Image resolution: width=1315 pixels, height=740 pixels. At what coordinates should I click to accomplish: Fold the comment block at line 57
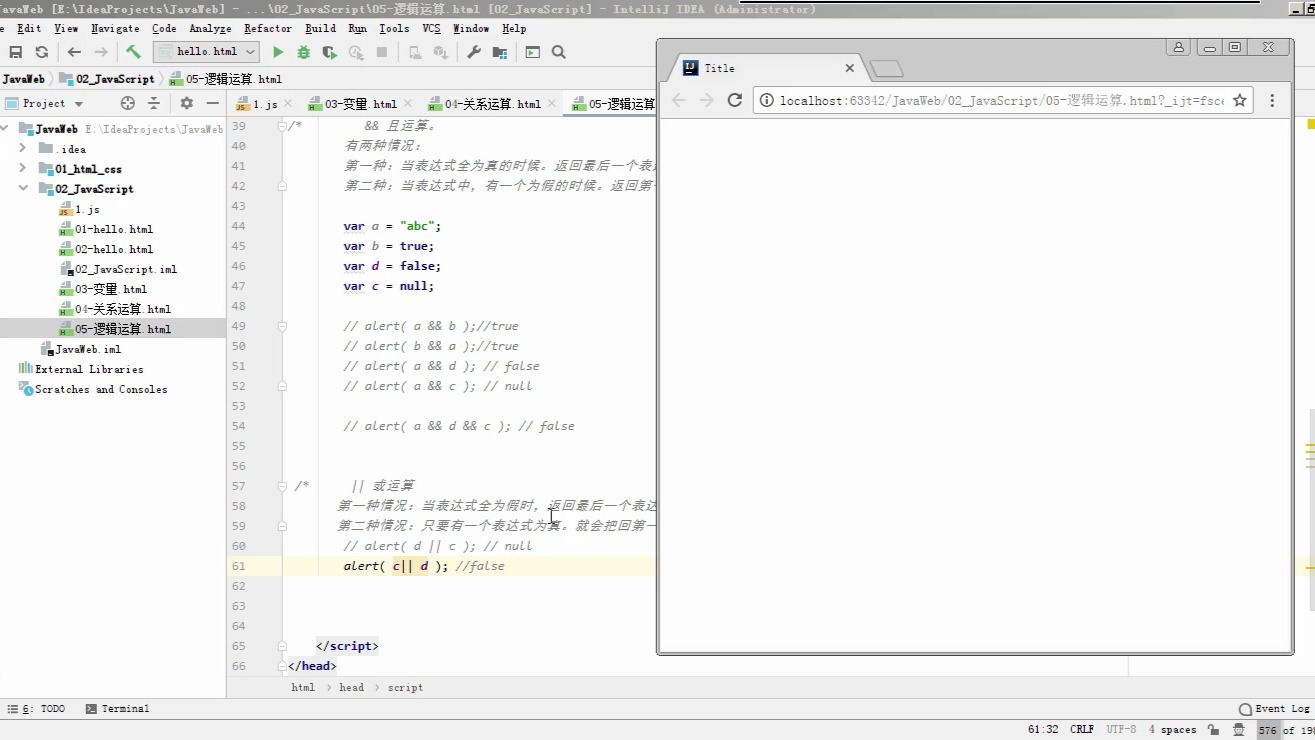pyautogui.click(x=283, y=486)
